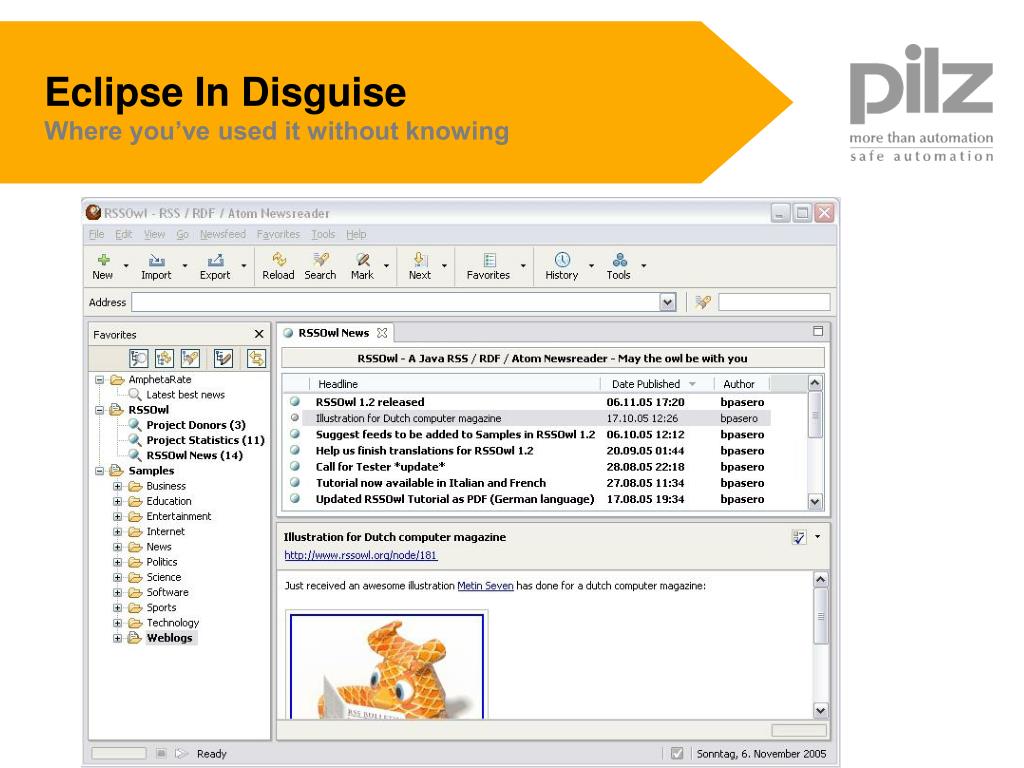Reload the newsfeed with the Reload button
This screenshot has width=1024, height=768.
278,266
